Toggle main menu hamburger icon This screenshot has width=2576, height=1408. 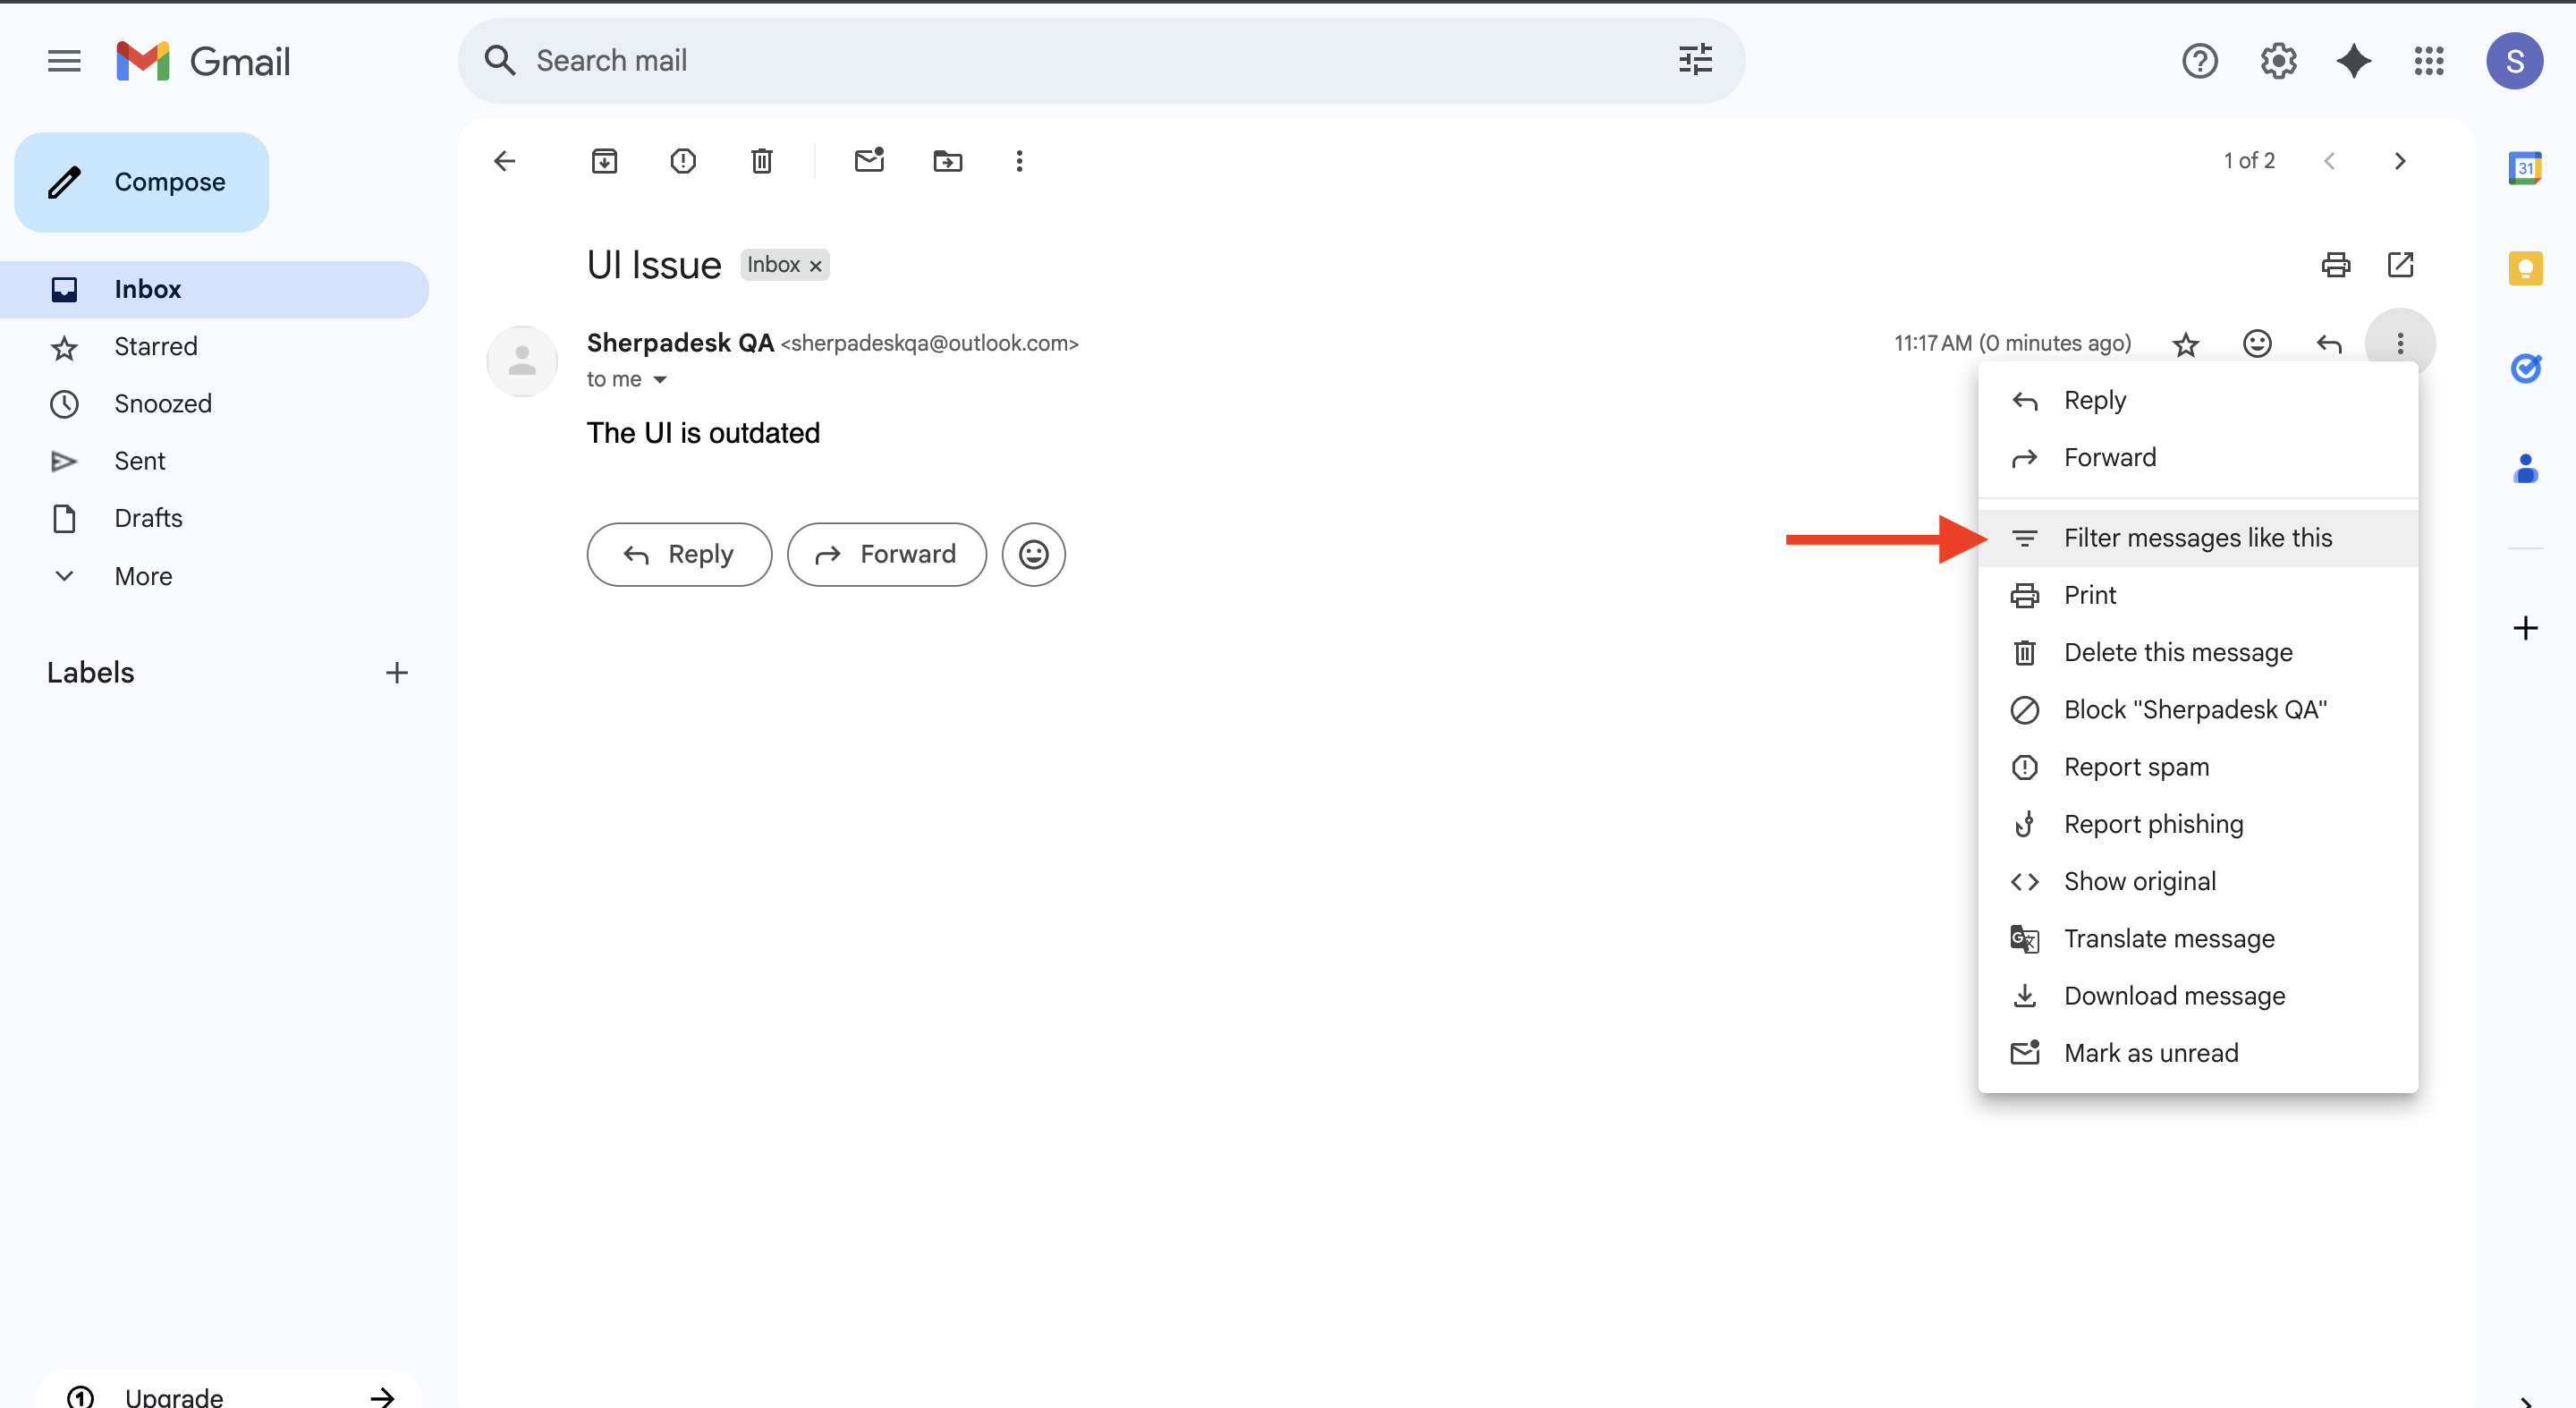[x=64, y=61]
